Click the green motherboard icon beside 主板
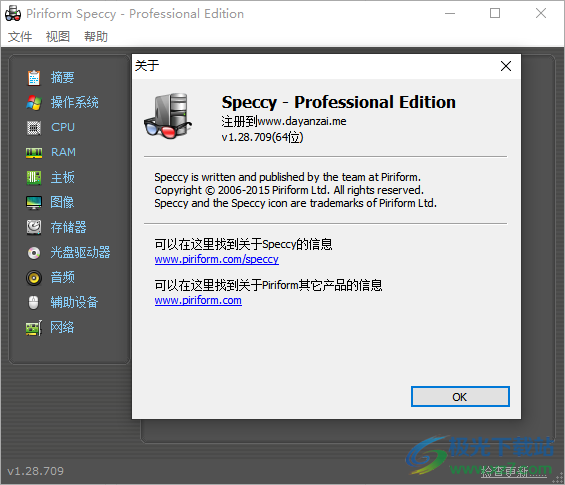This screenshot has height=485, width=565. pyautogui.click(x=34, y=178)
